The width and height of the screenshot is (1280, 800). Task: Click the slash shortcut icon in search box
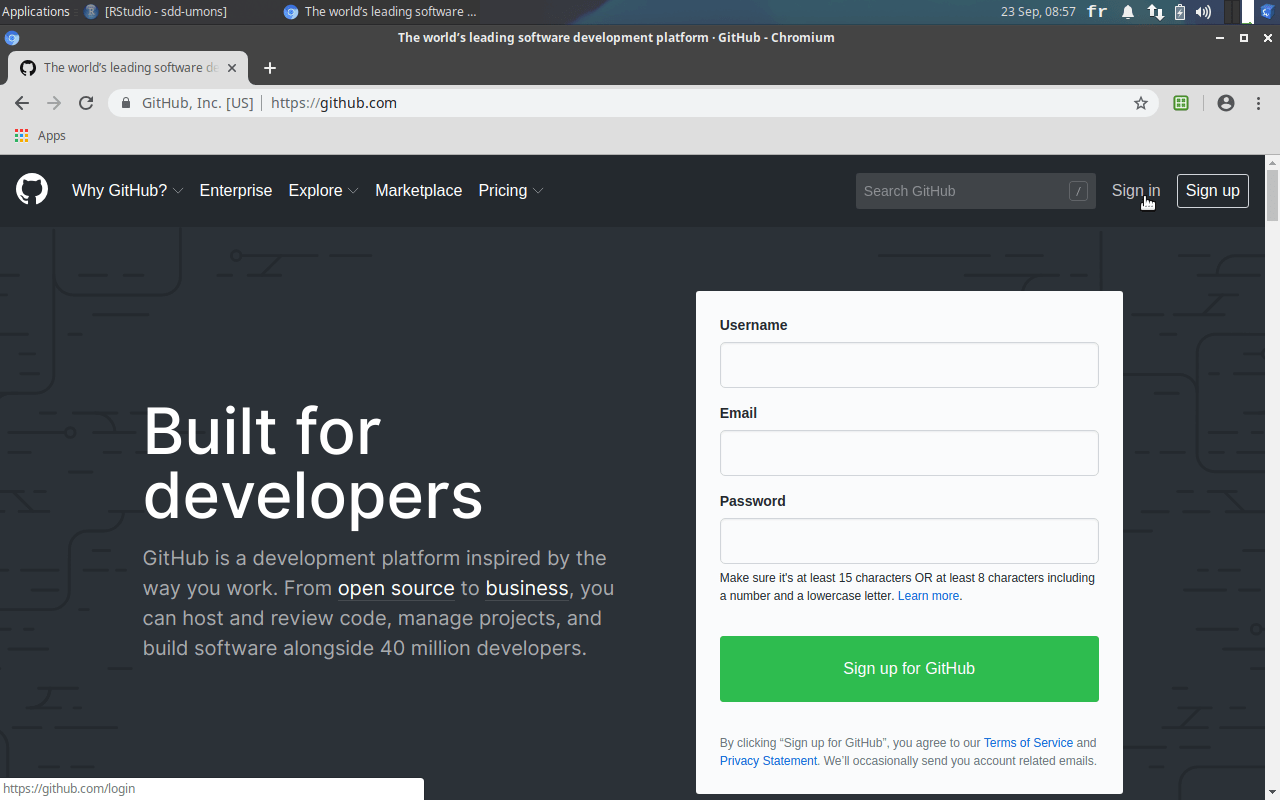[x=1078, y=191]
